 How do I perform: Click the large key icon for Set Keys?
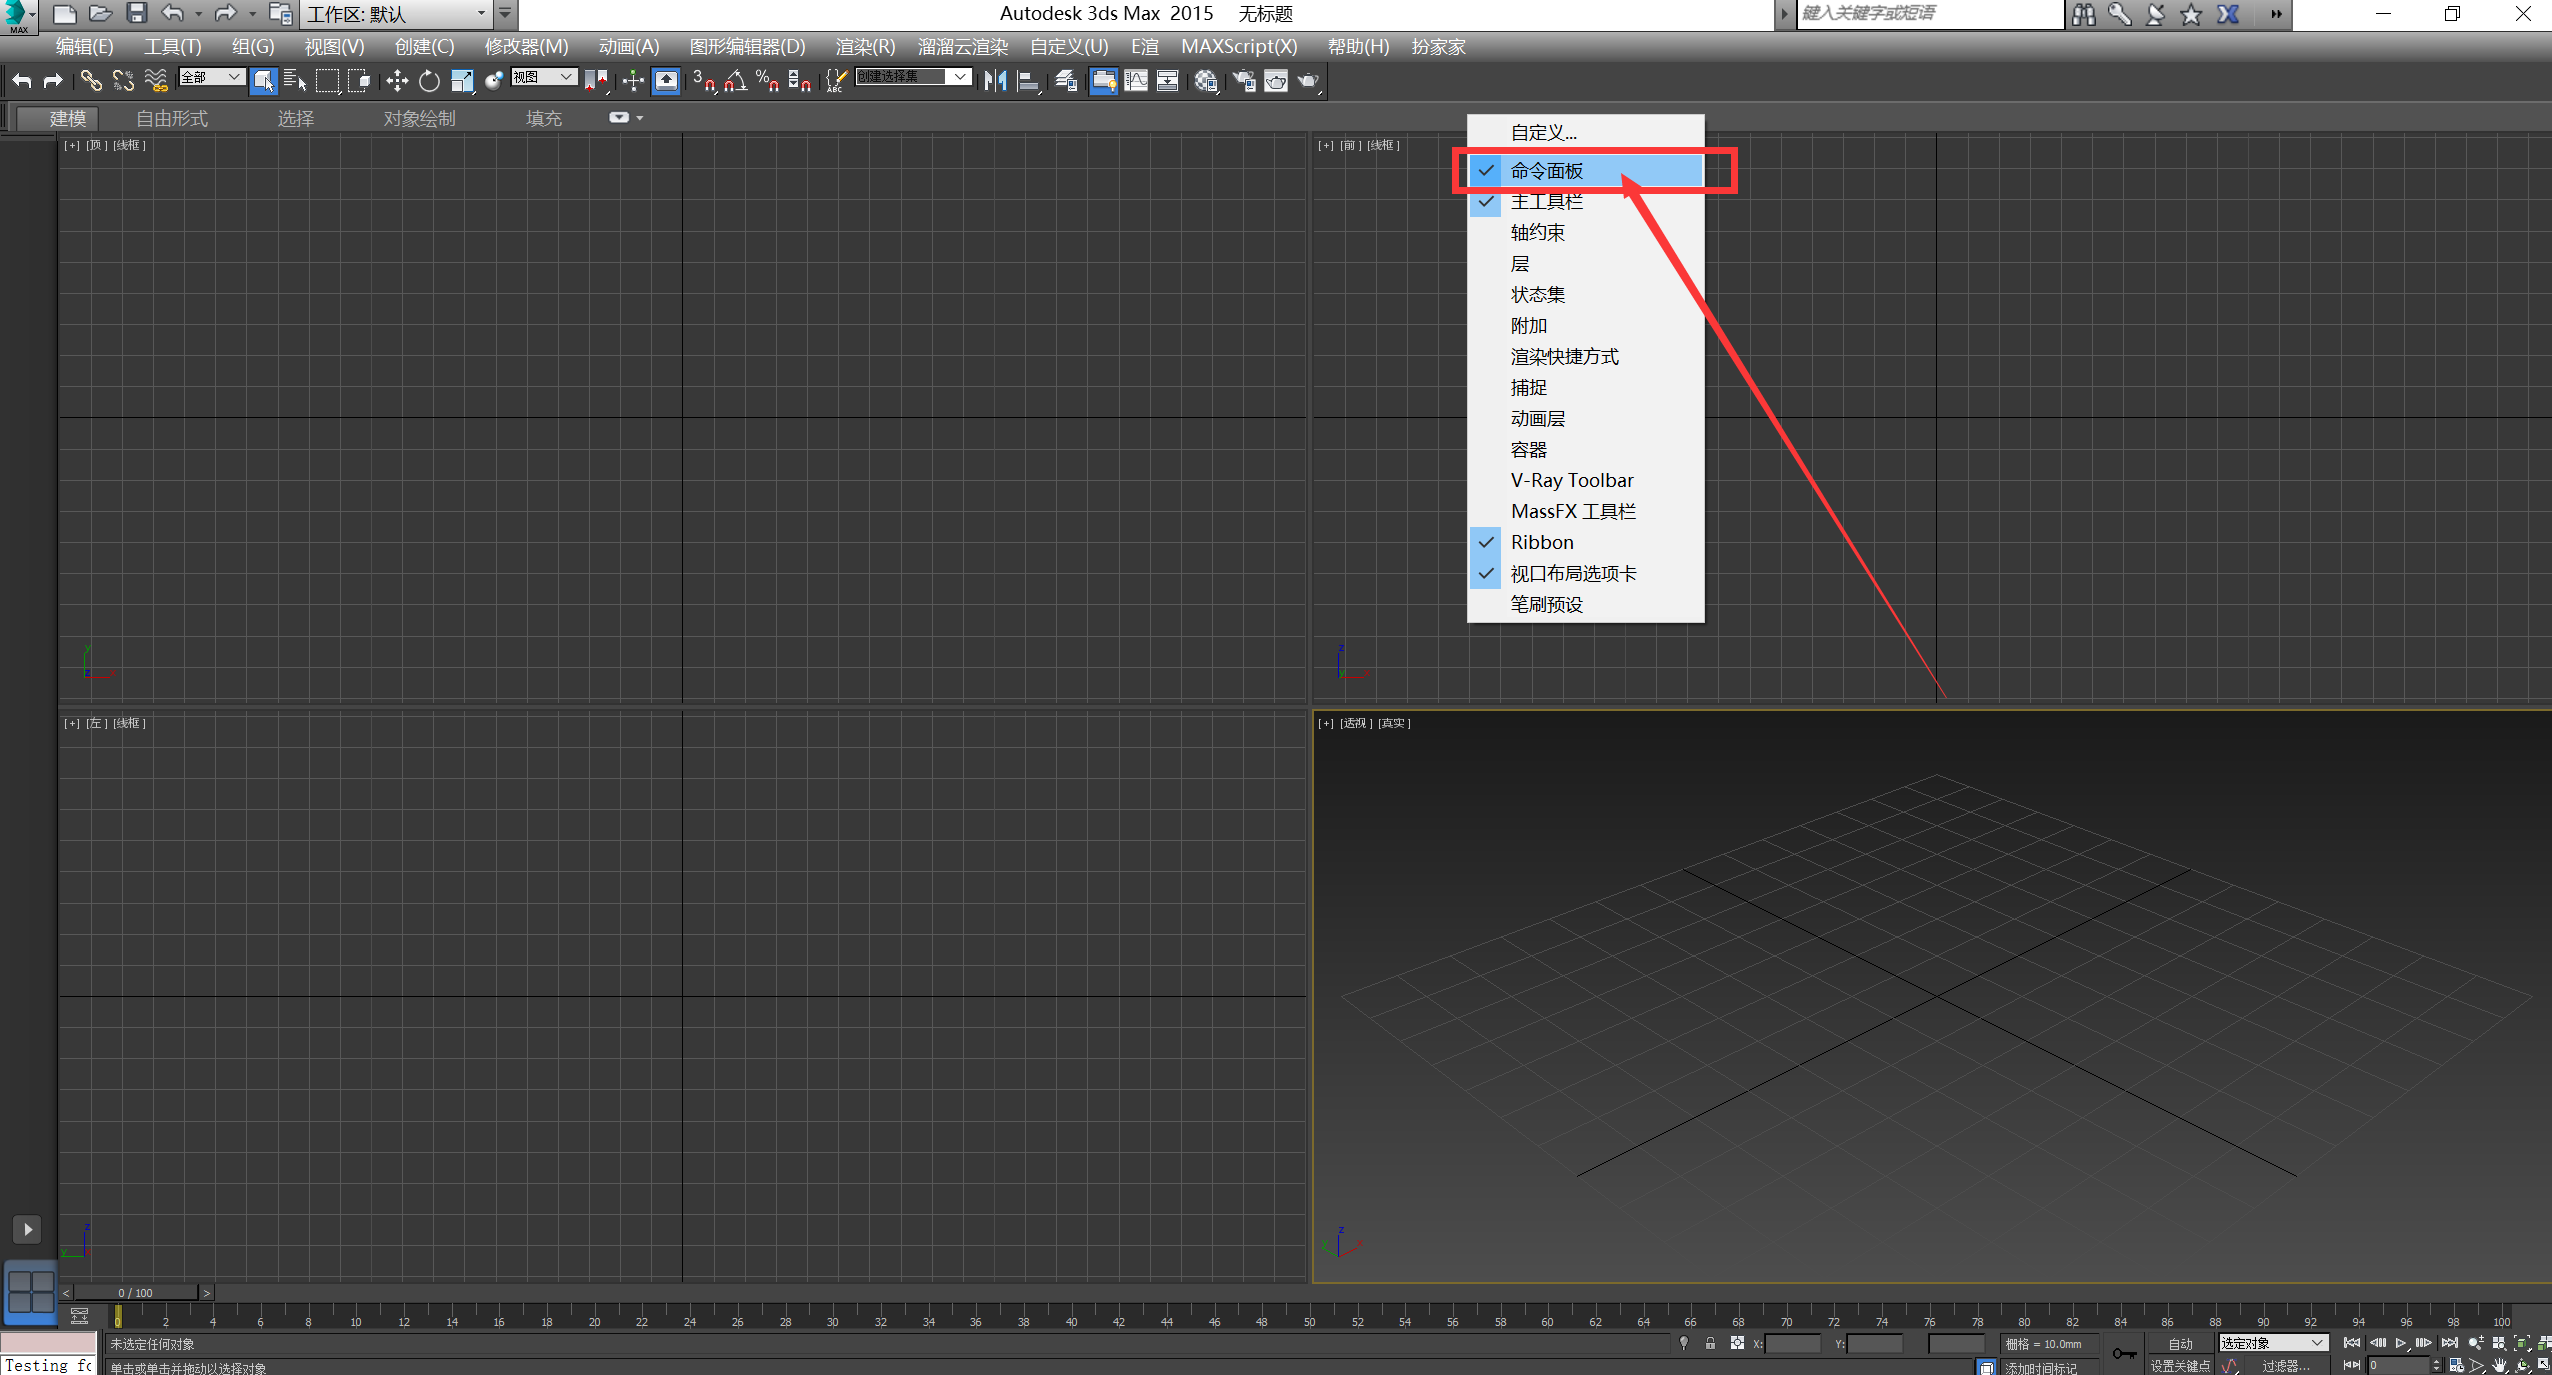(x=2124, y=1354)
